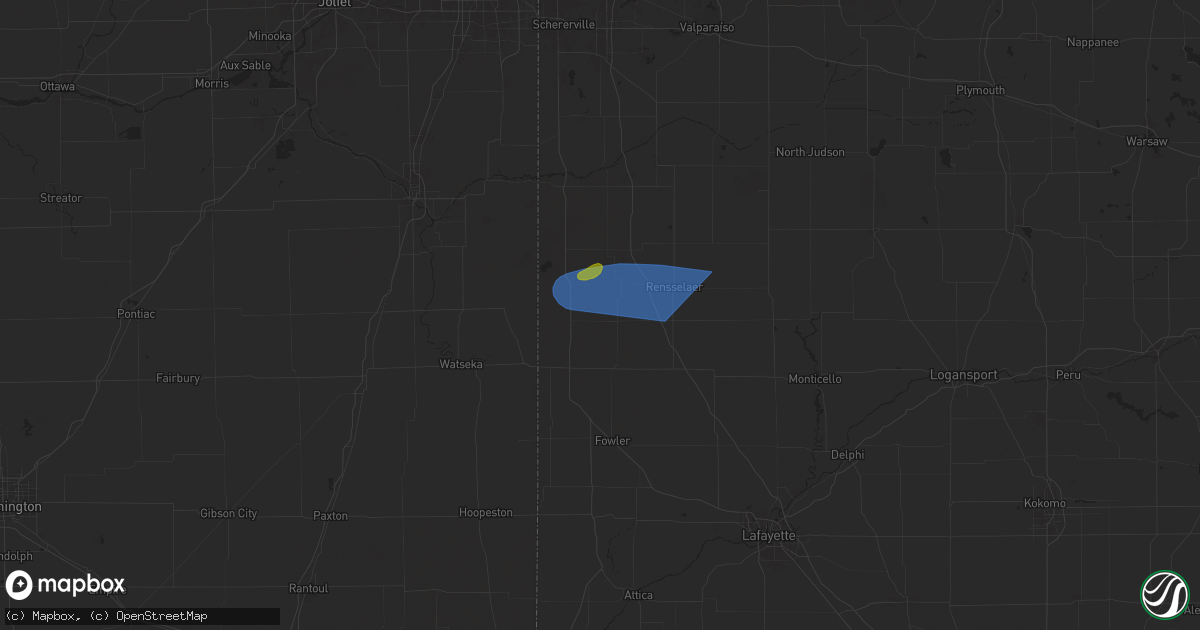Click the Aux Sable label
Viewport: 1200px width, 630px height.
[245, 65]
